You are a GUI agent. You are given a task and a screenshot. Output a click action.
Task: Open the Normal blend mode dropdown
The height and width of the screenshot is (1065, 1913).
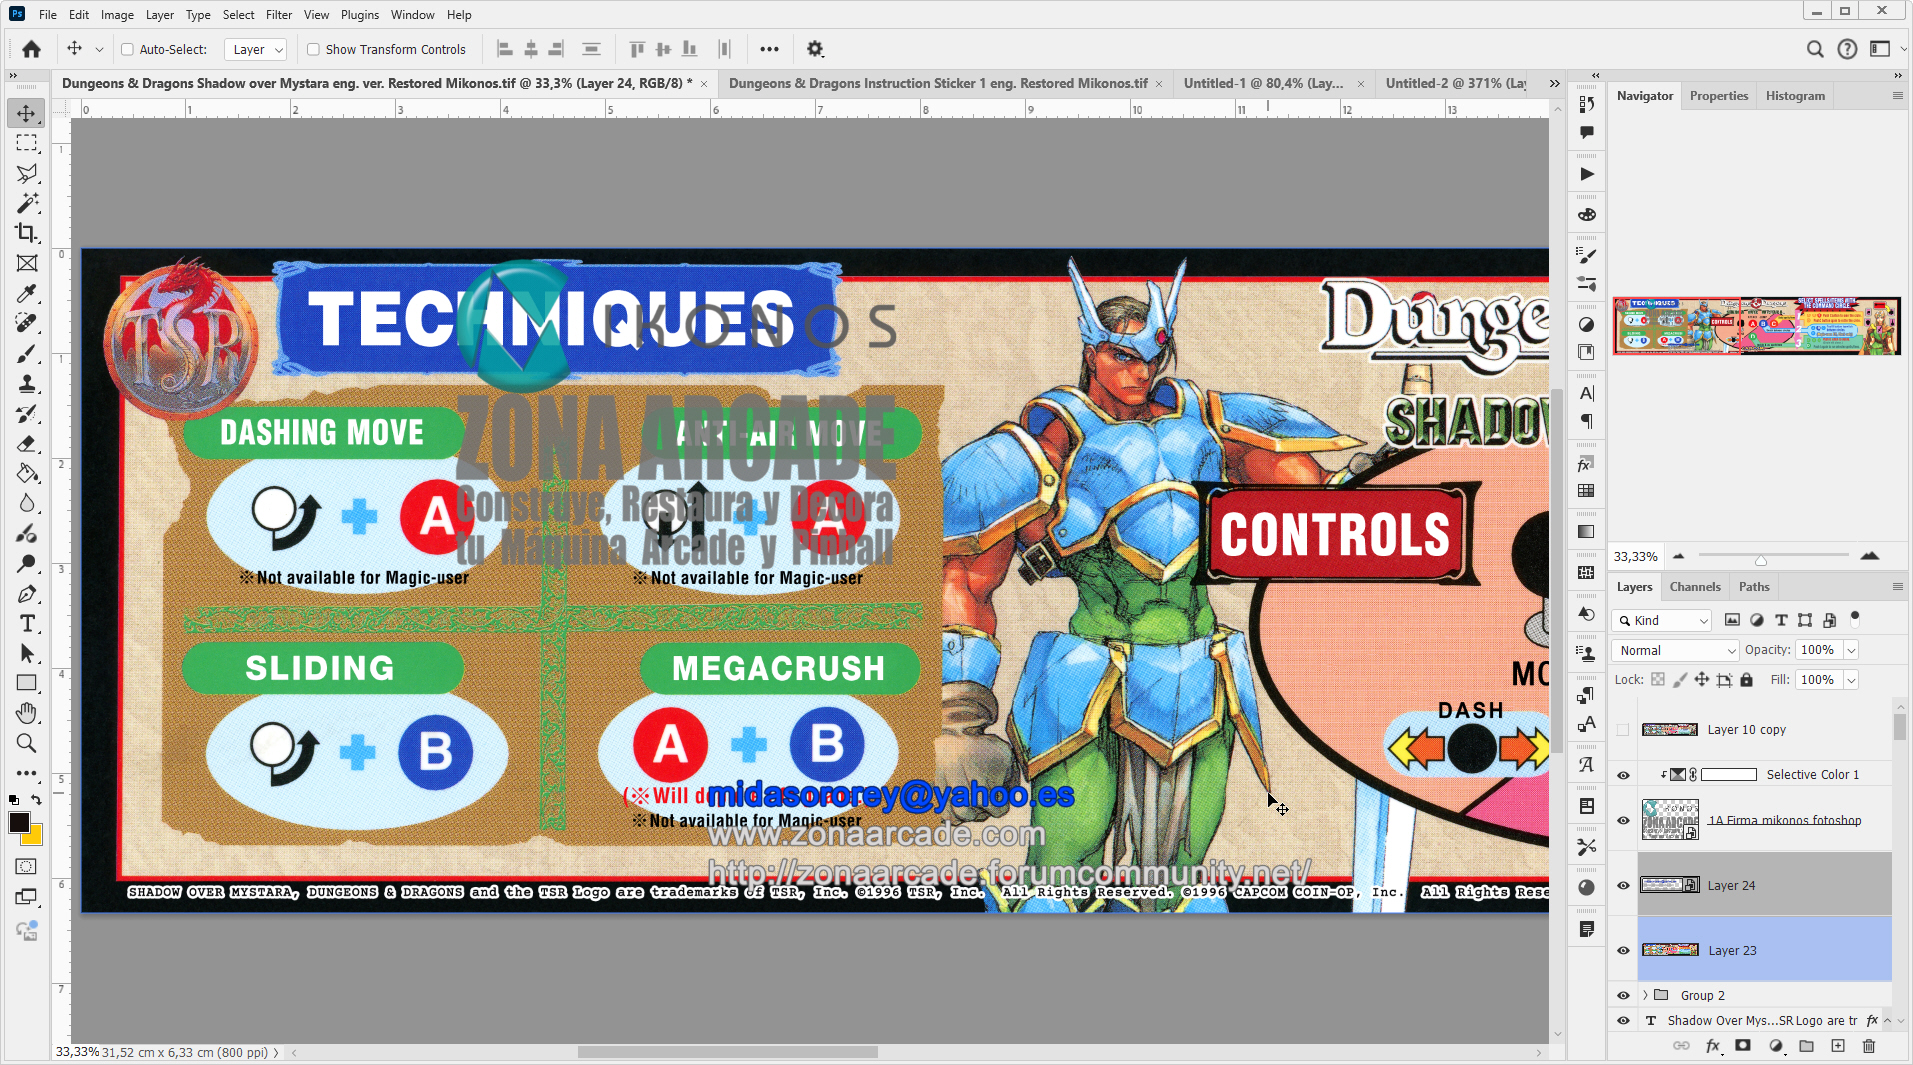(x=1673, y=650)
